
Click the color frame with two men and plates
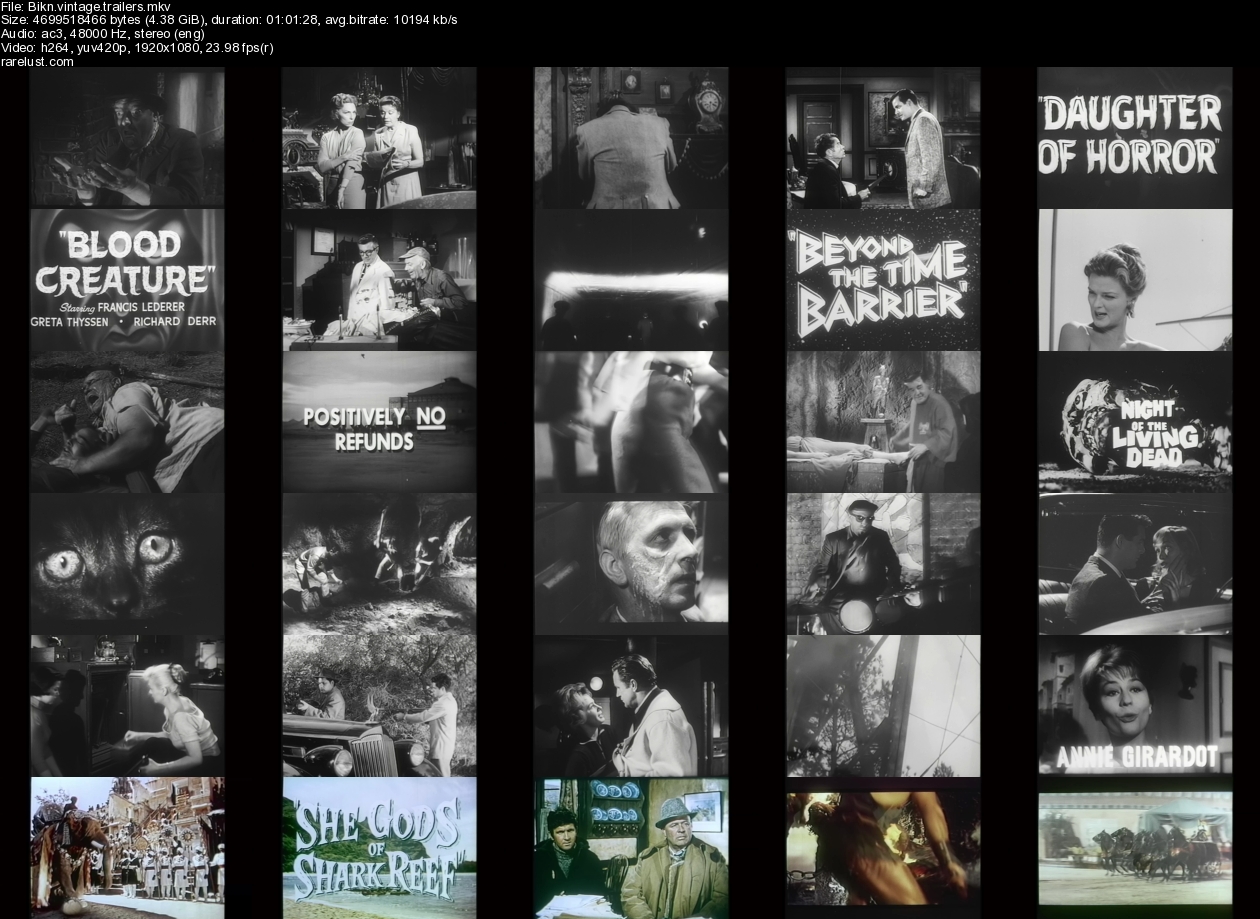631,847
